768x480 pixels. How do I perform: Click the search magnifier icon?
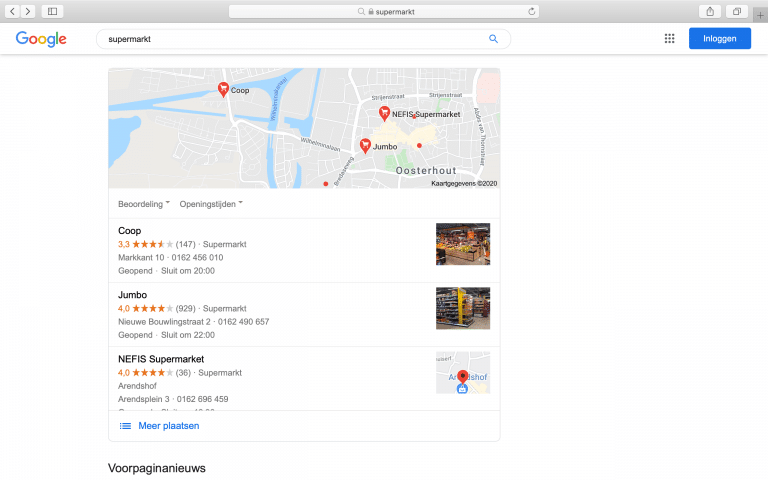493,39
